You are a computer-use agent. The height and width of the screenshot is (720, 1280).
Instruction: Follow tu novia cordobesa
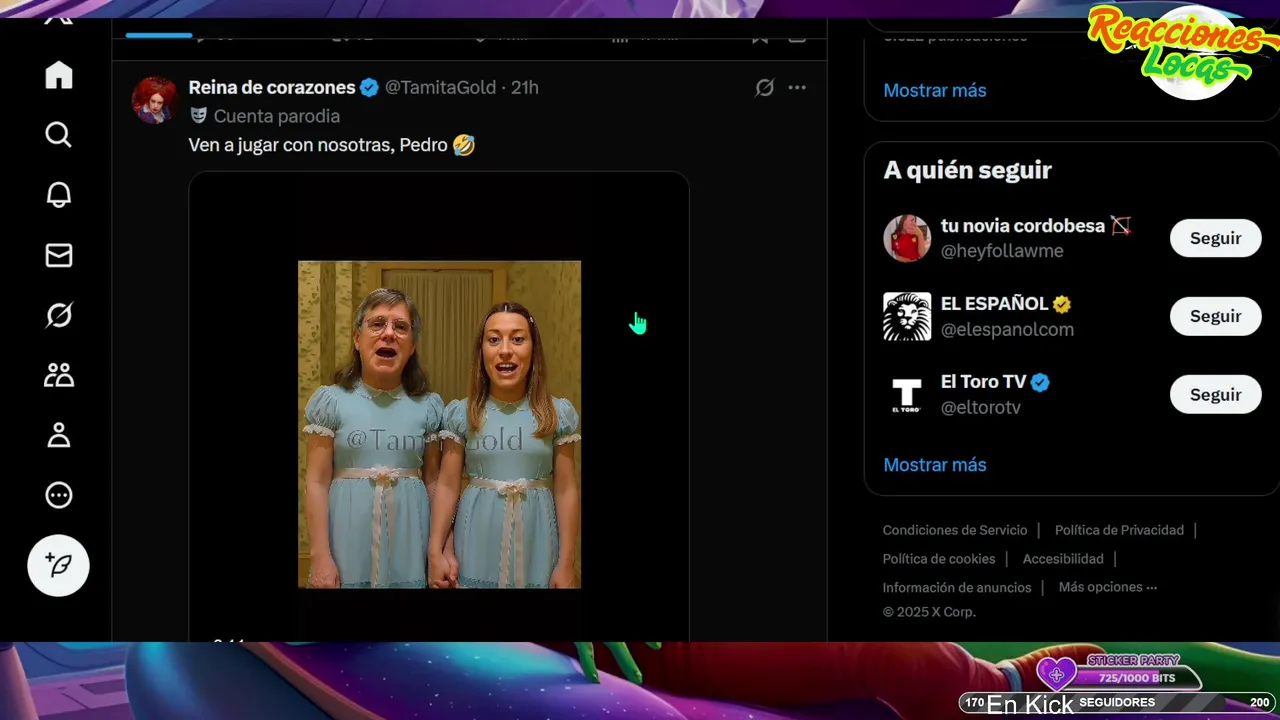[x=1215, y=238]
